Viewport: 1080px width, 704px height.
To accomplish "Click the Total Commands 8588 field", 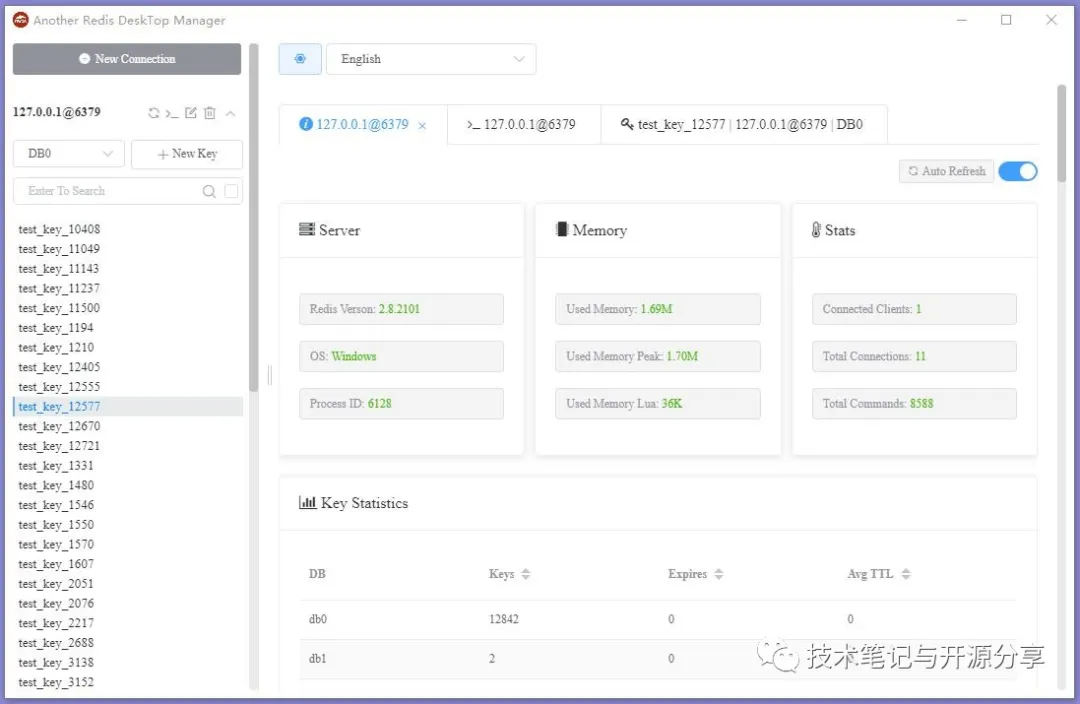I will (x=914, y=404).
